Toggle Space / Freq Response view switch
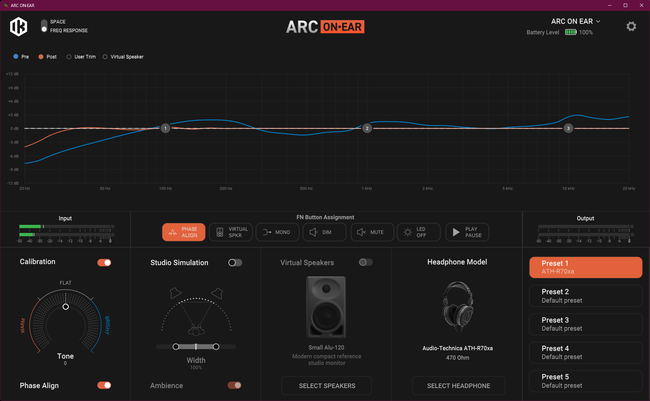 tap(44, 26)
